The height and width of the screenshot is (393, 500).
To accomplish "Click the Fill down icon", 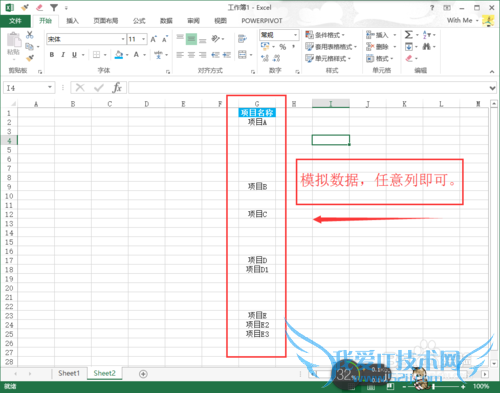I will pyautogui.click(x=409, y=47).
